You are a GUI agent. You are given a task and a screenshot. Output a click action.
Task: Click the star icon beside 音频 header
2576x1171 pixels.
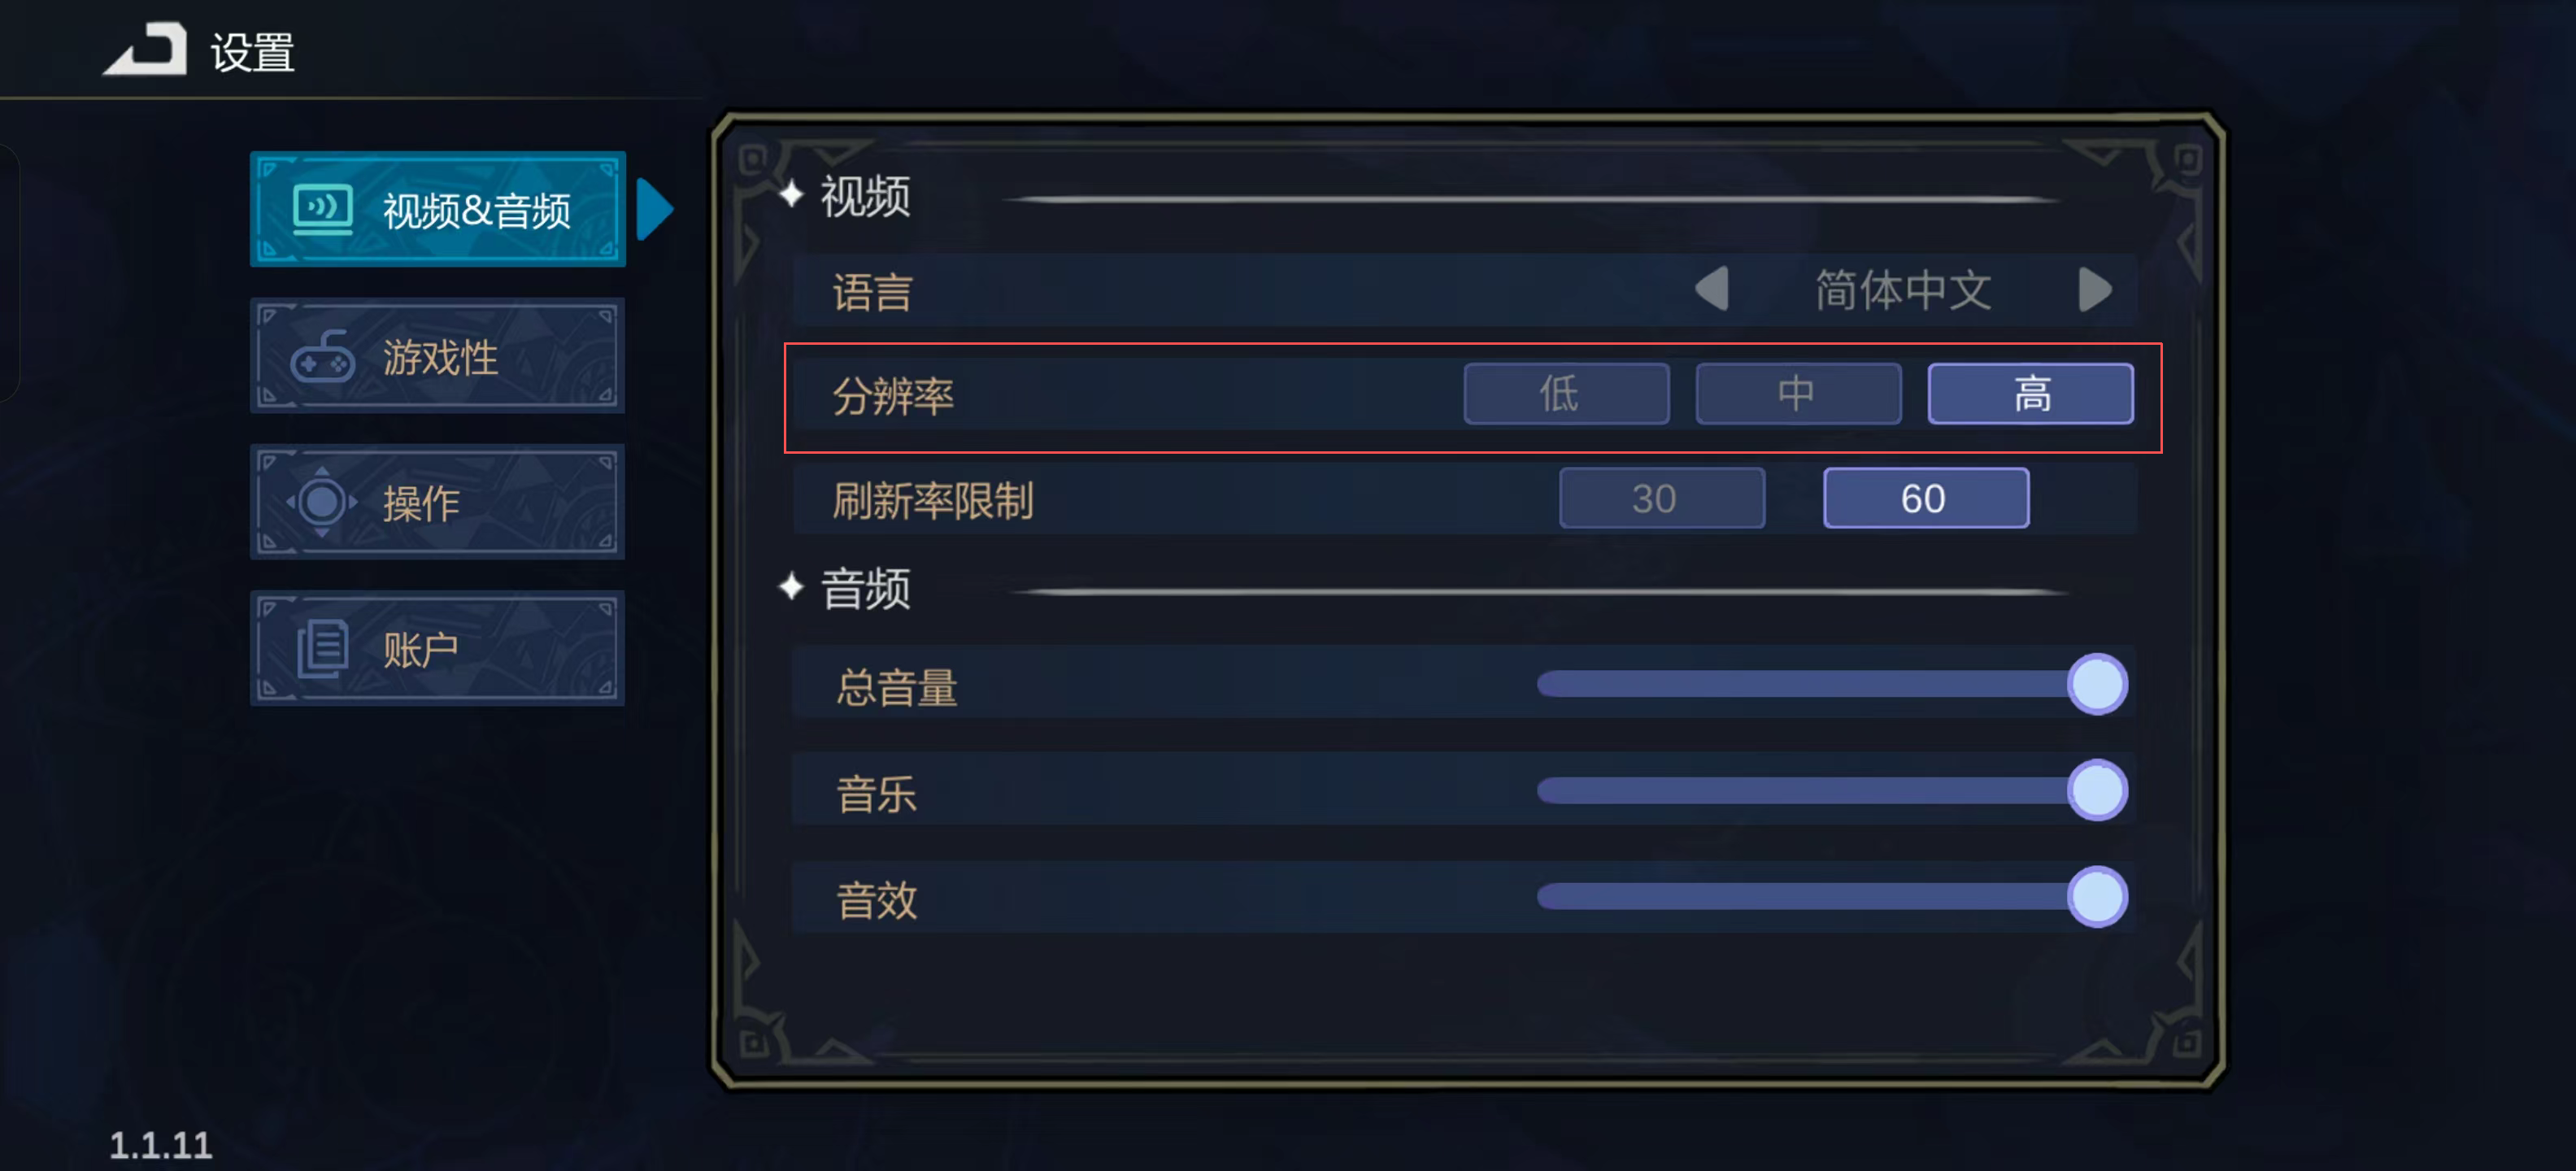coord(791,587)
